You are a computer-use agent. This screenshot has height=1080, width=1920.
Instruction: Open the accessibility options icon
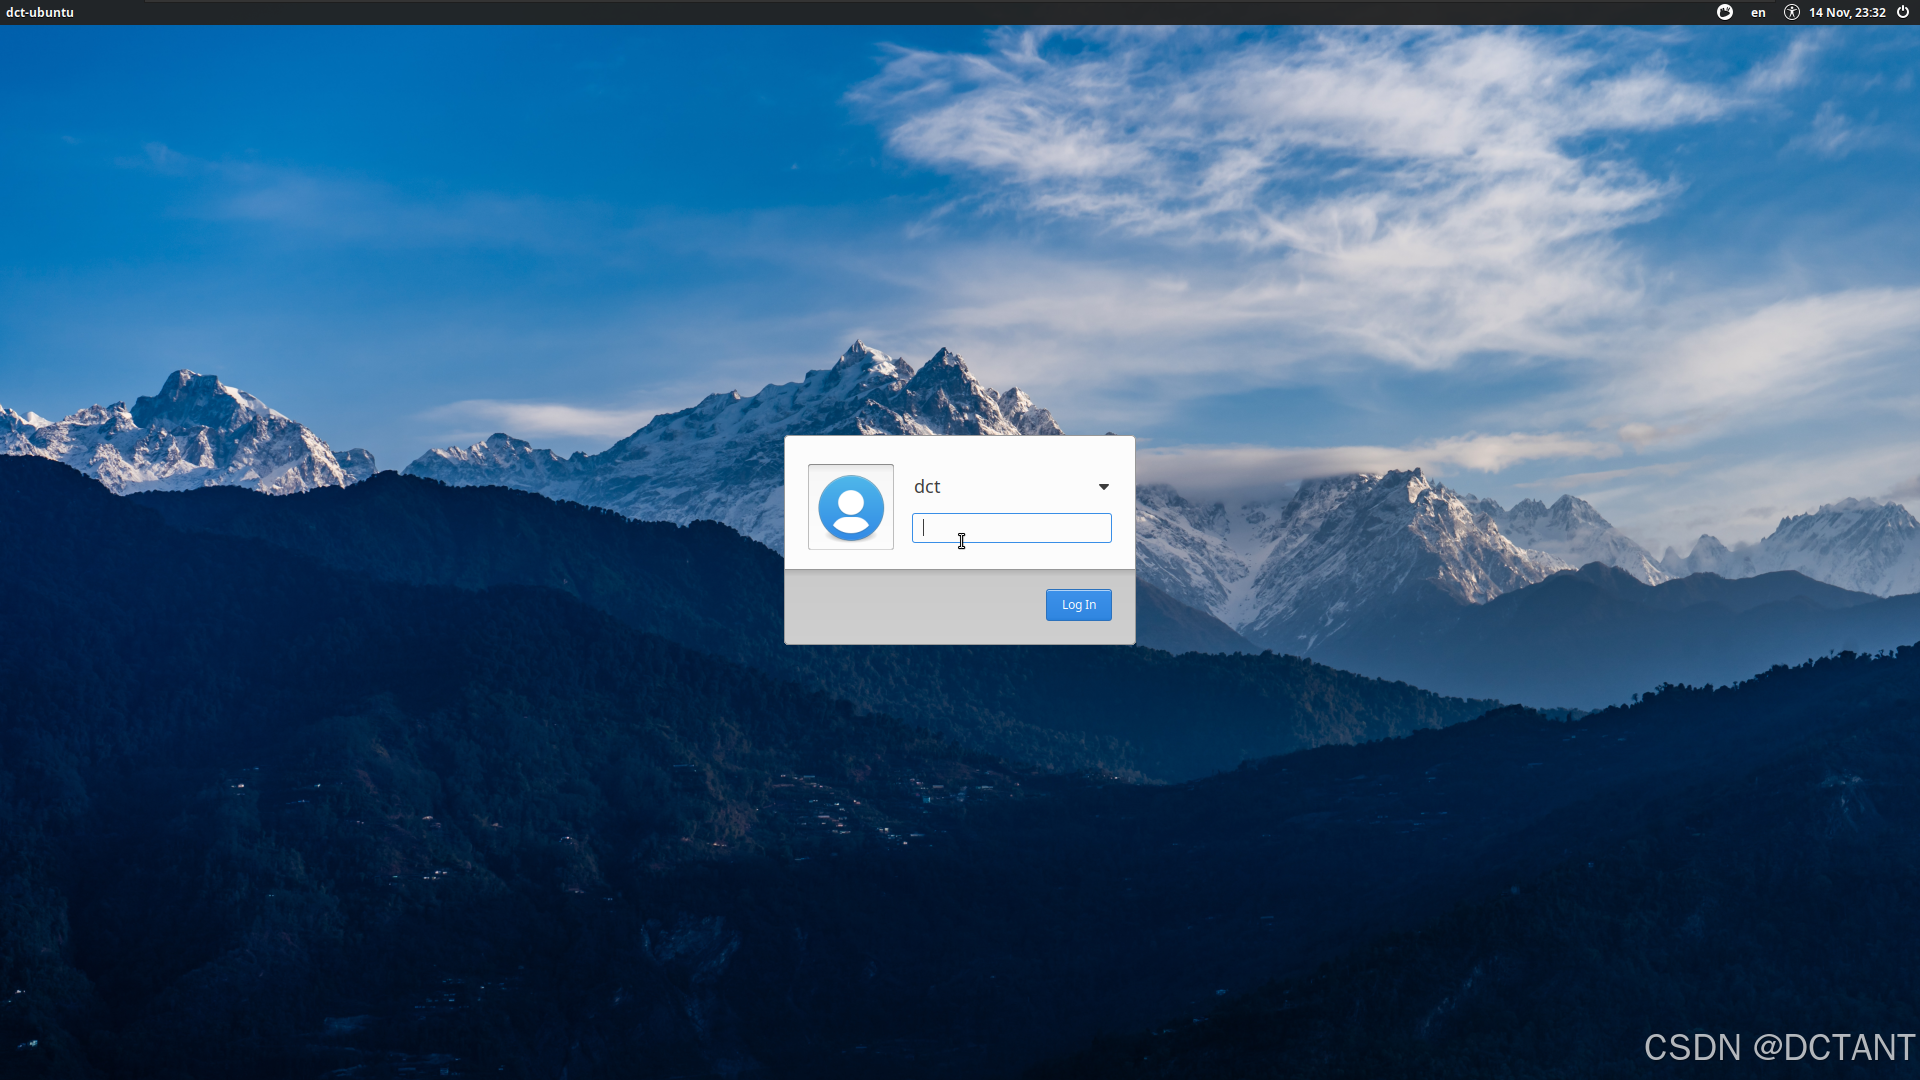point(1792,12)
